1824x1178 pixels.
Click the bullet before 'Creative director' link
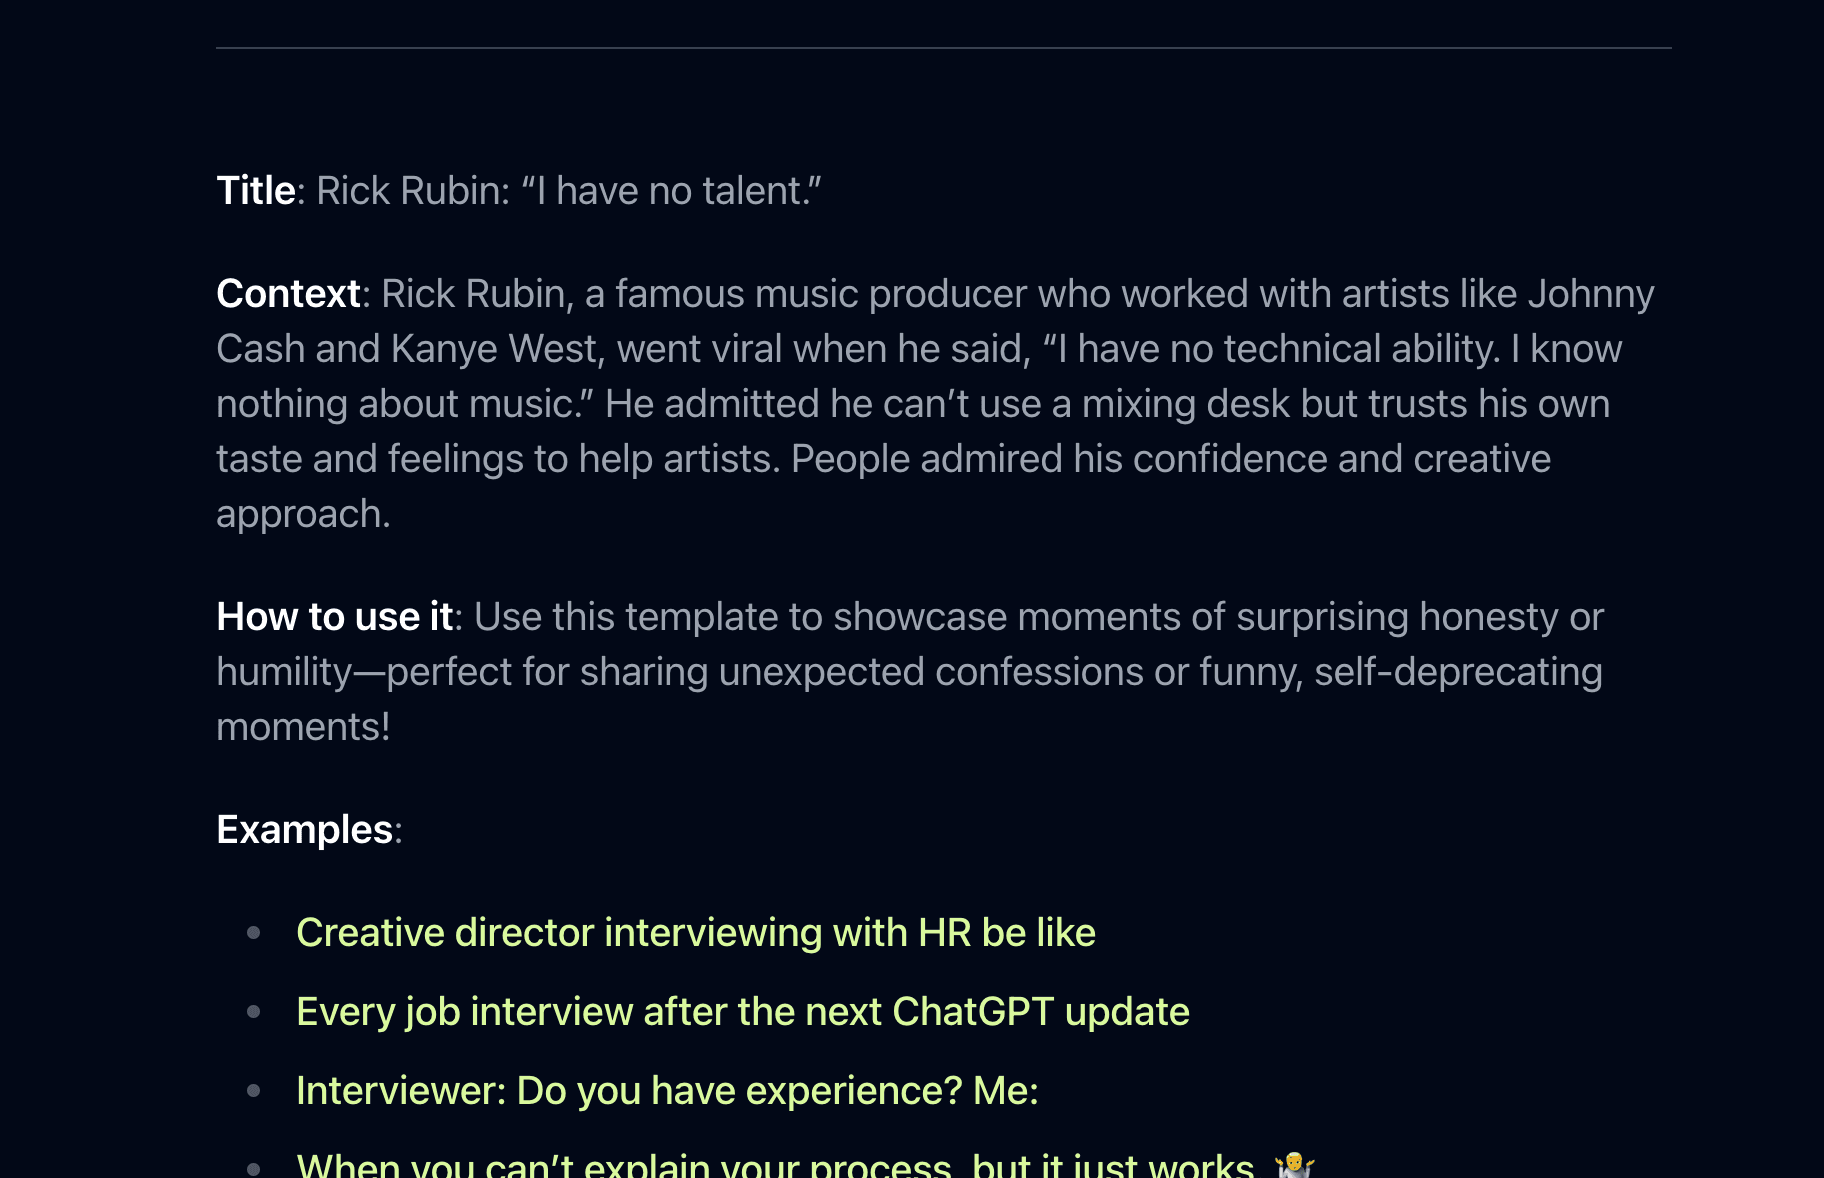pos(254,932)
